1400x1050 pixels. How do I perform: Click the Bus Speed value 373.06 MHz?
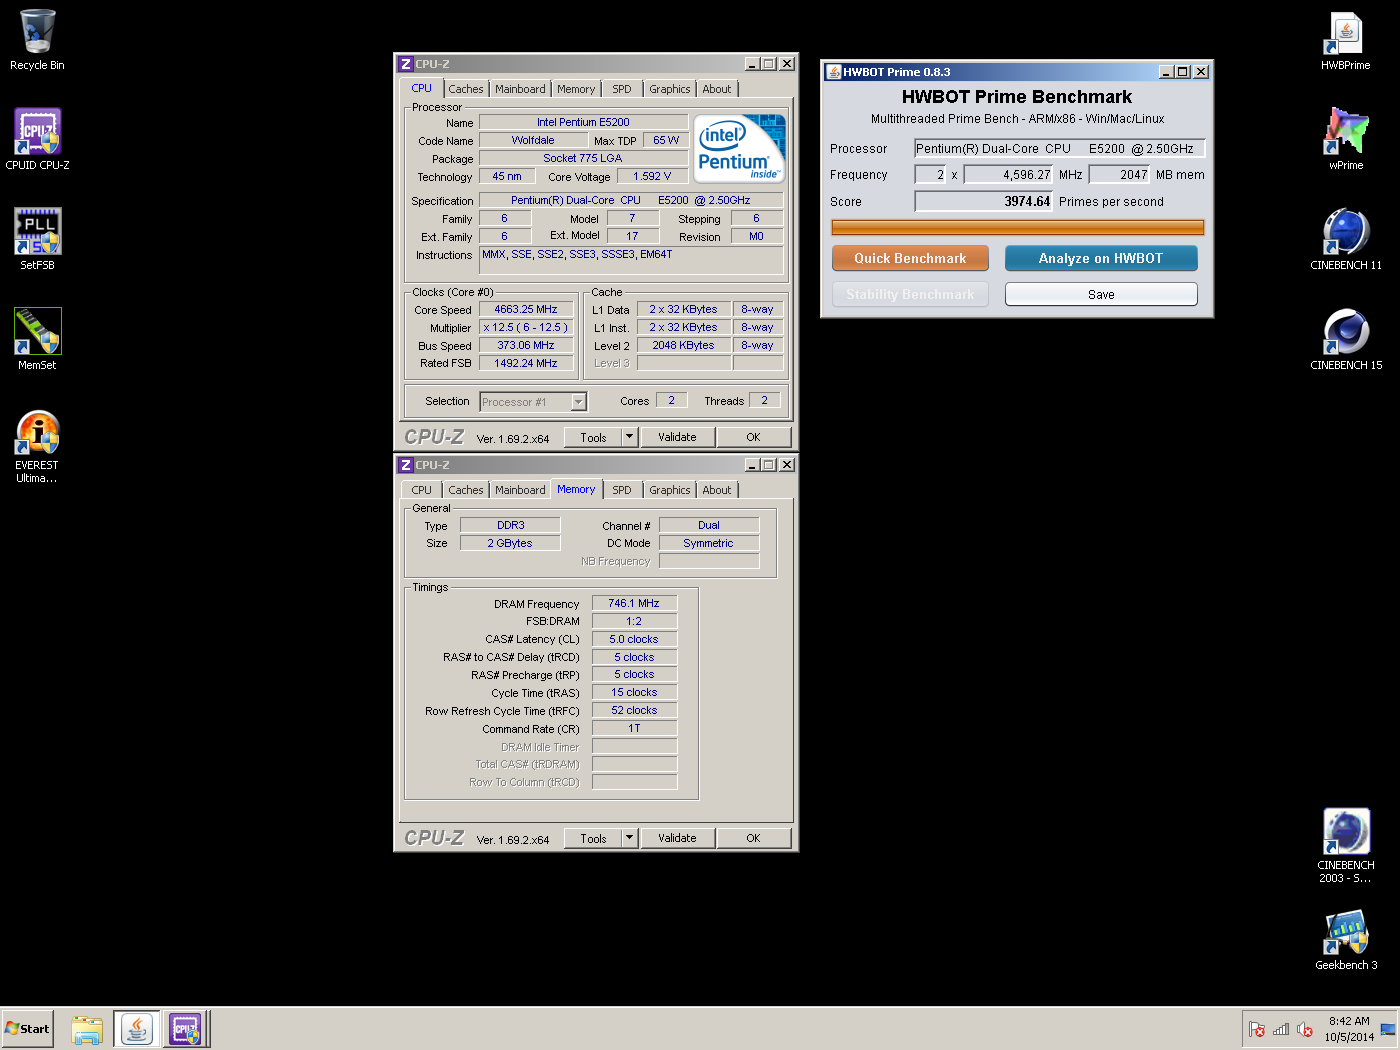526,346
